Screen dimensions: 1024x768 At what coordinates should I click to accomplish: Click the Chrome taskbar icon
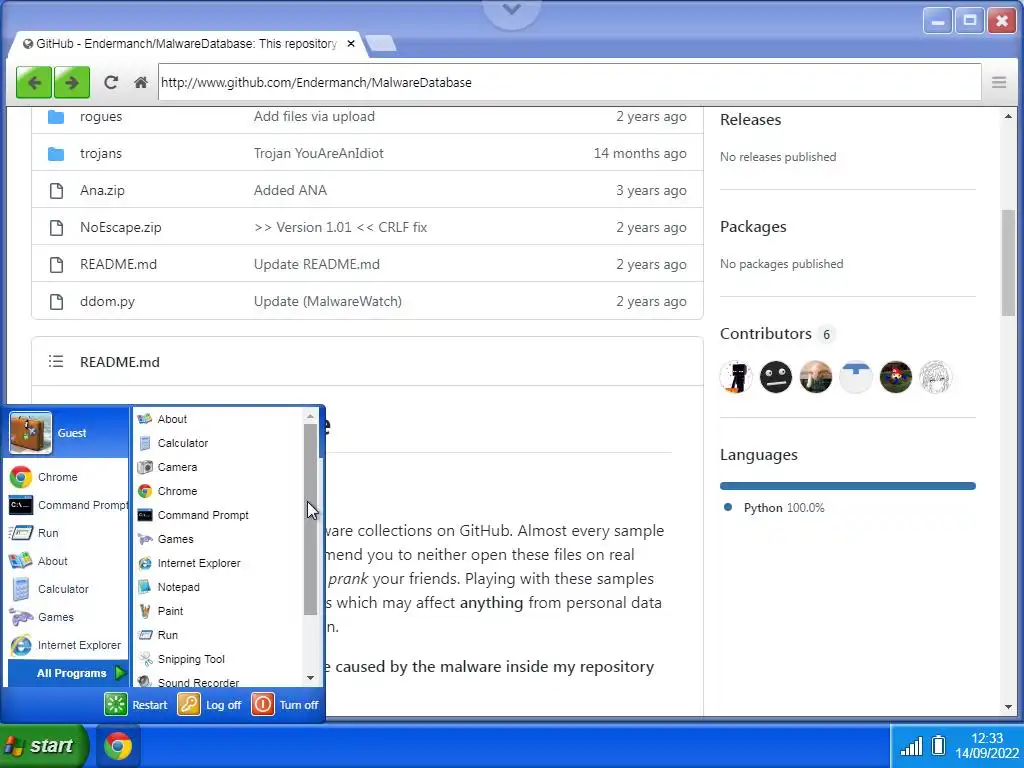118,746
